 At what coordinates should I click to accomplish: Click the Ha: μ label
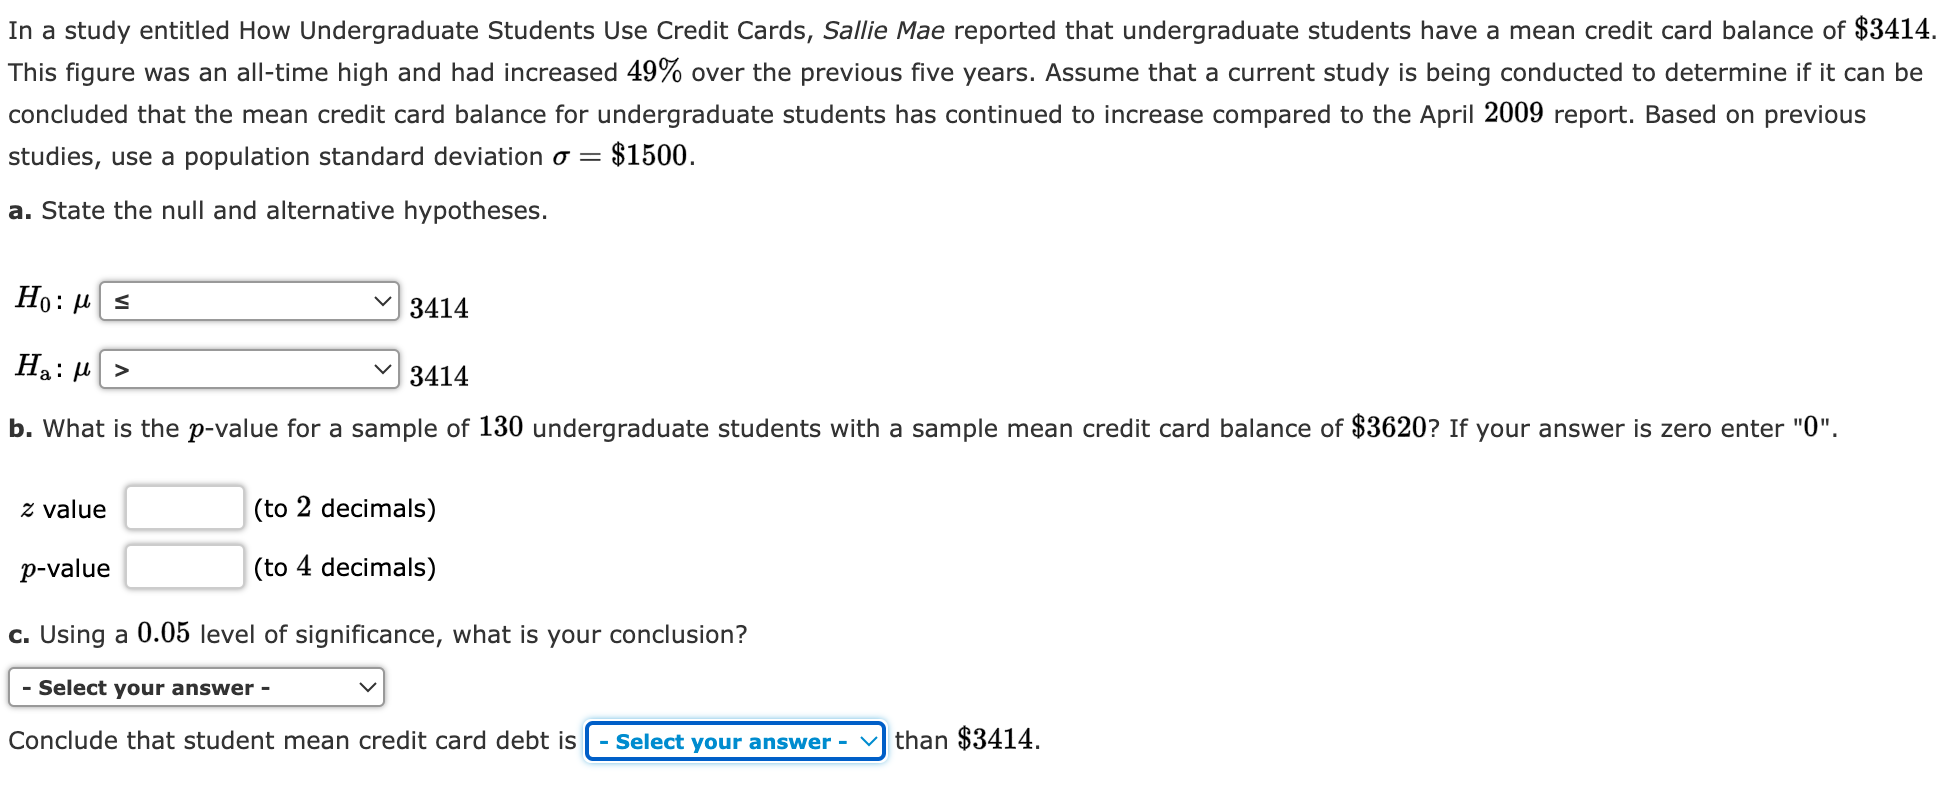point(50,366)
